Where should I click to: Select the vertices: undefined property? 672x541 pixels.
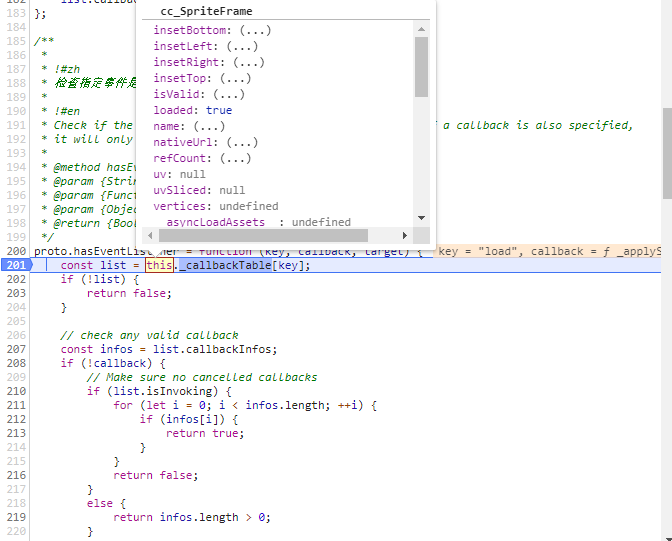pyautogui.click(x=216, y=206)
